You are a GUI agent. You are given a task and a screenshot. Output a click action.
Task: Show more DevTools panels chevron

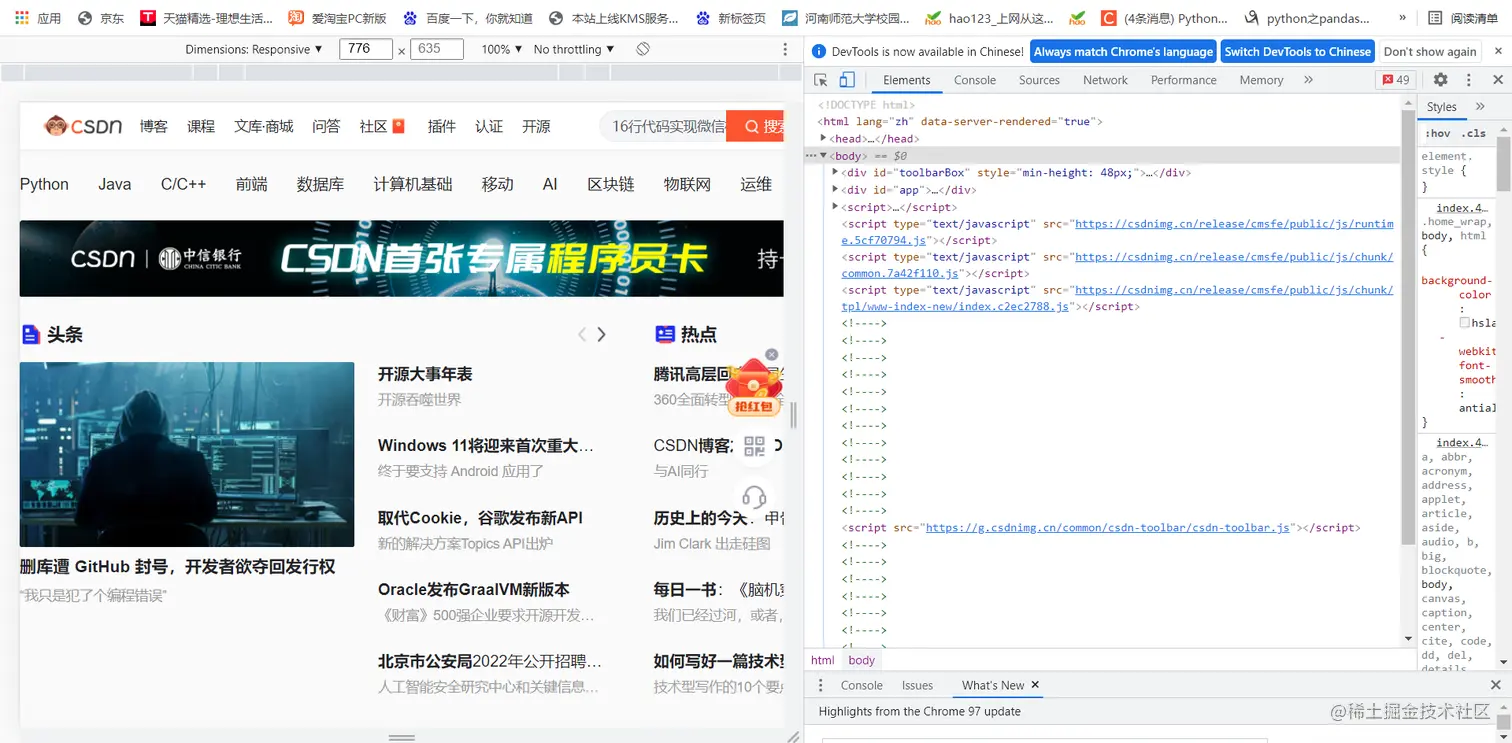pos(1308,80)
